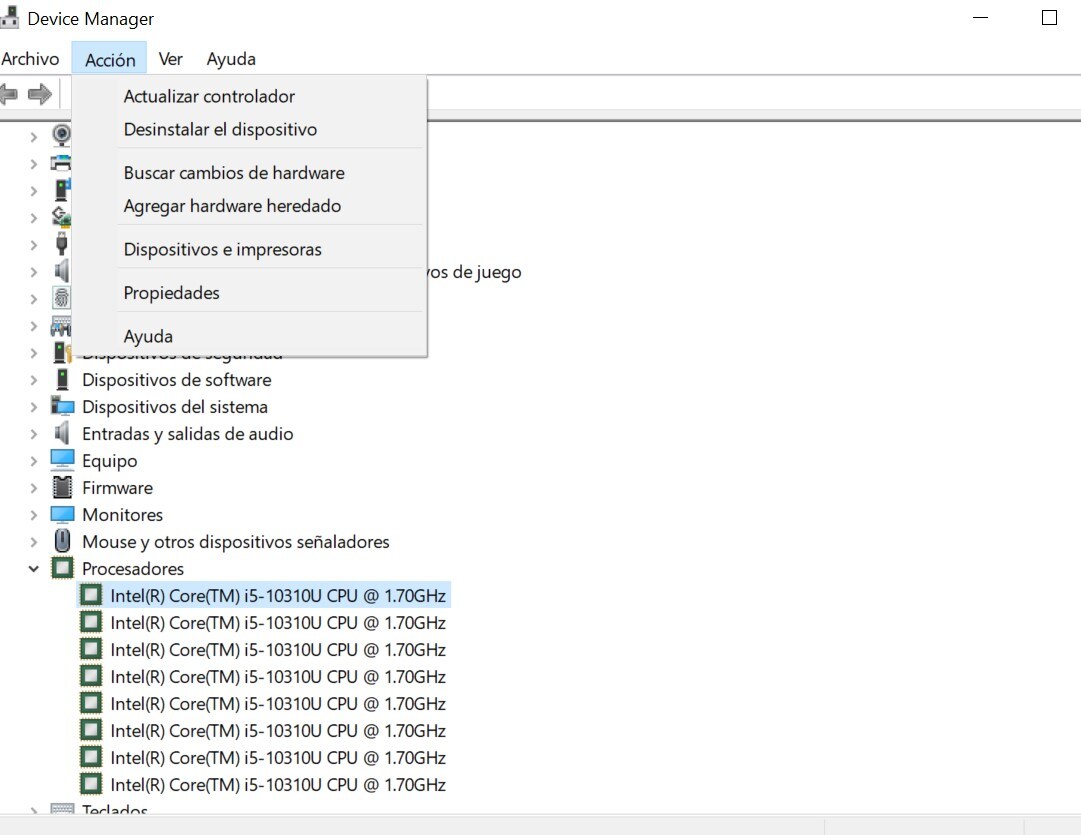Image resolution: width=1081 pixels, height=835 pixels.
Task: Expand the webcam category chevron
Action: coord(33,137)
